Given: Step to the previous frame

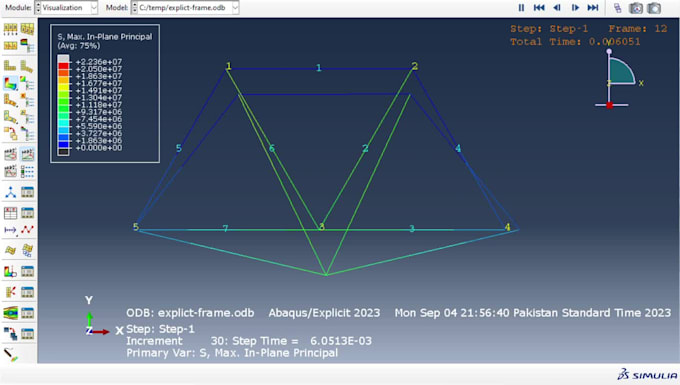Looking at the screenshot, I should click(x=557, y=7).
